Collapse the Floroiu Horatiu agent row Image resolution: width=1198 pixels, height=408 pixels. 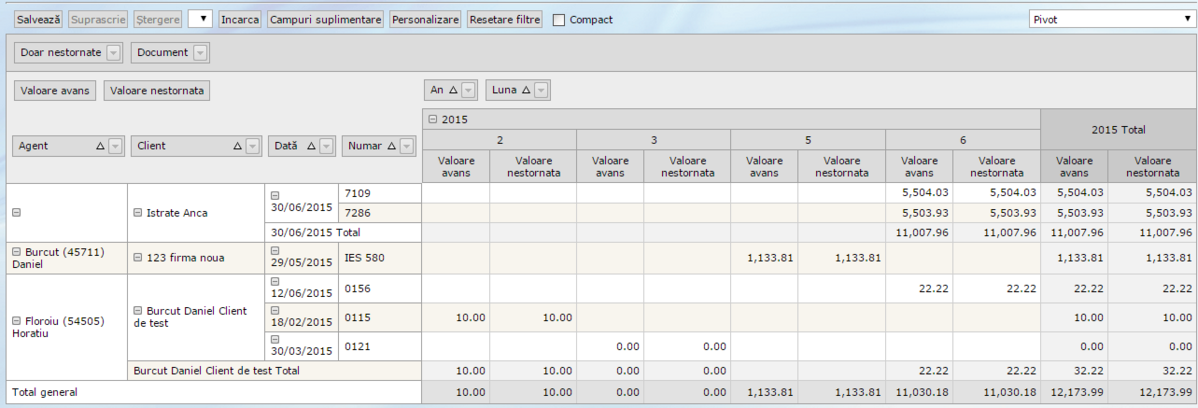(16, 320)
